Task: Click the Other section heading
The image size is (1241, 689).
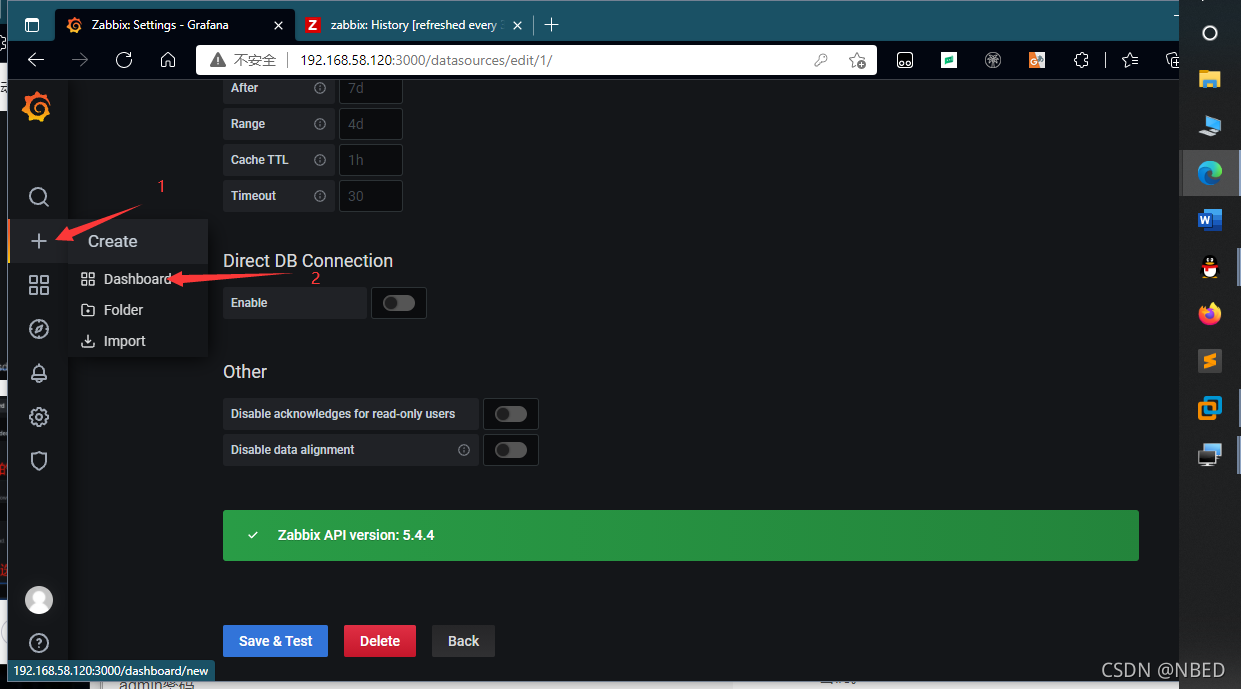Action: pyautogui.click(x=245, y=372)
